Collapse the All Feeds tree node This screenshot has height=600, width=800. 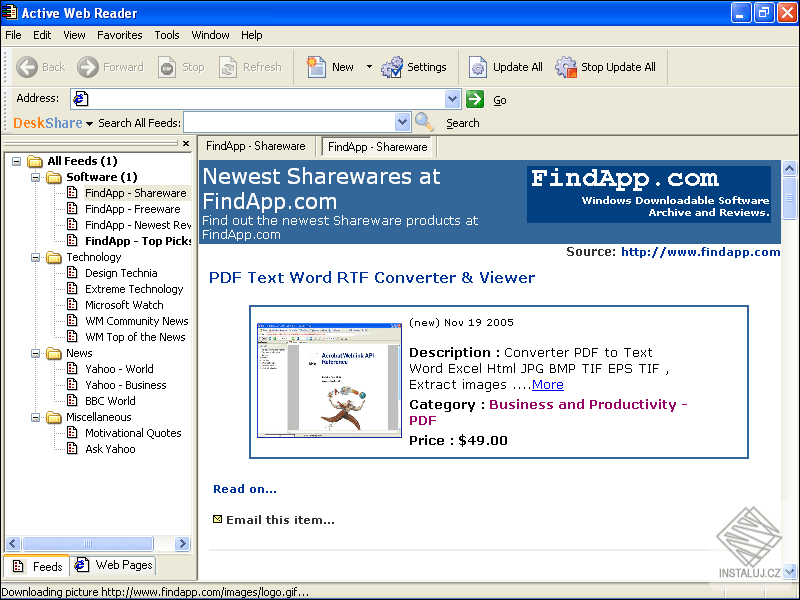tap(16, 161)
